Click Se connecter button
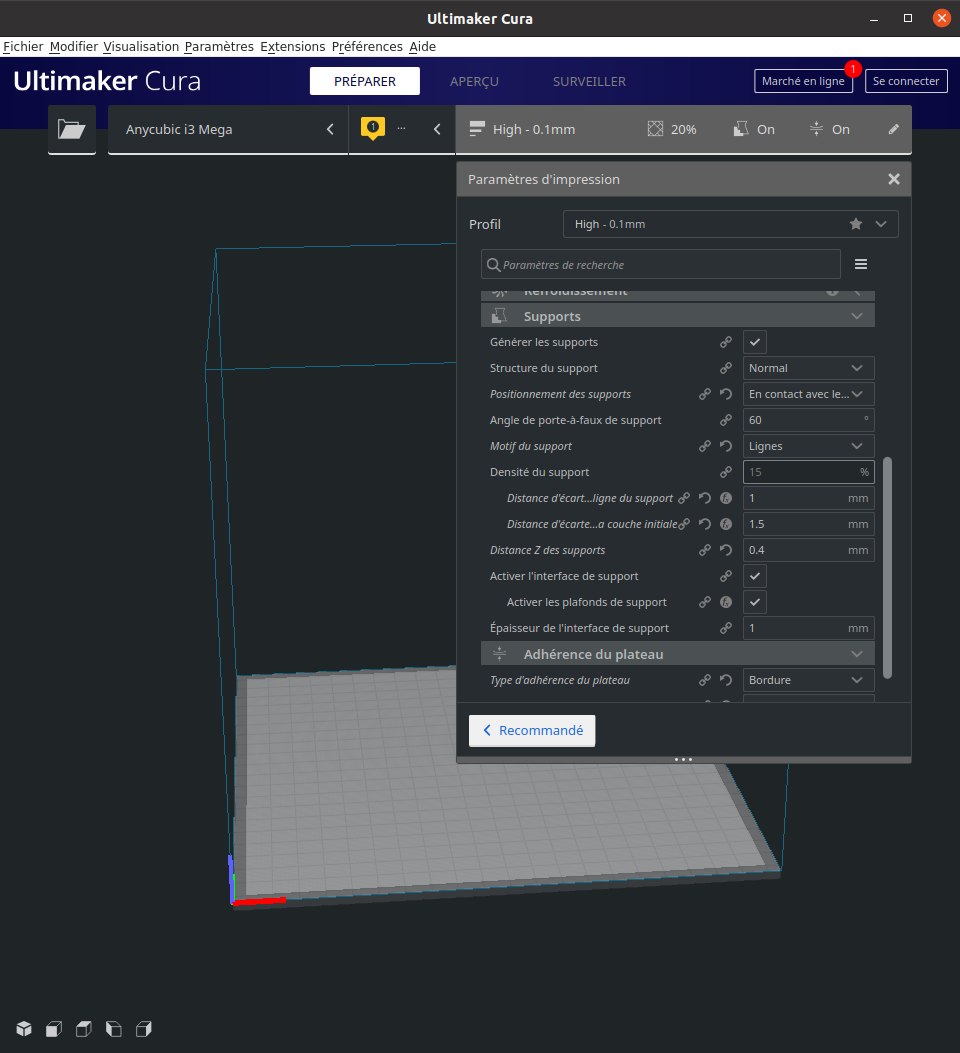Image resolution: width=960 pixels, height=1053 pixels. point(906,81)
